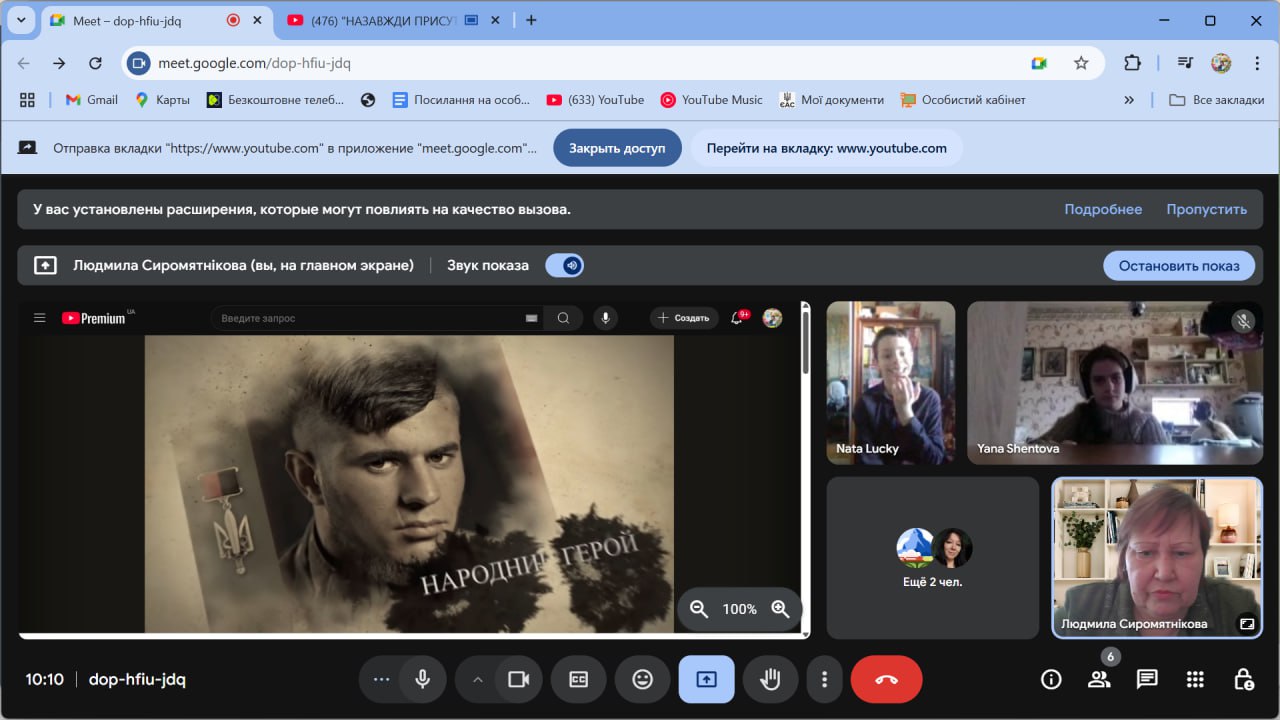Open a new browser tab
The width and height of the screenshot is (1280, 720).
click(x=531, y=20)
